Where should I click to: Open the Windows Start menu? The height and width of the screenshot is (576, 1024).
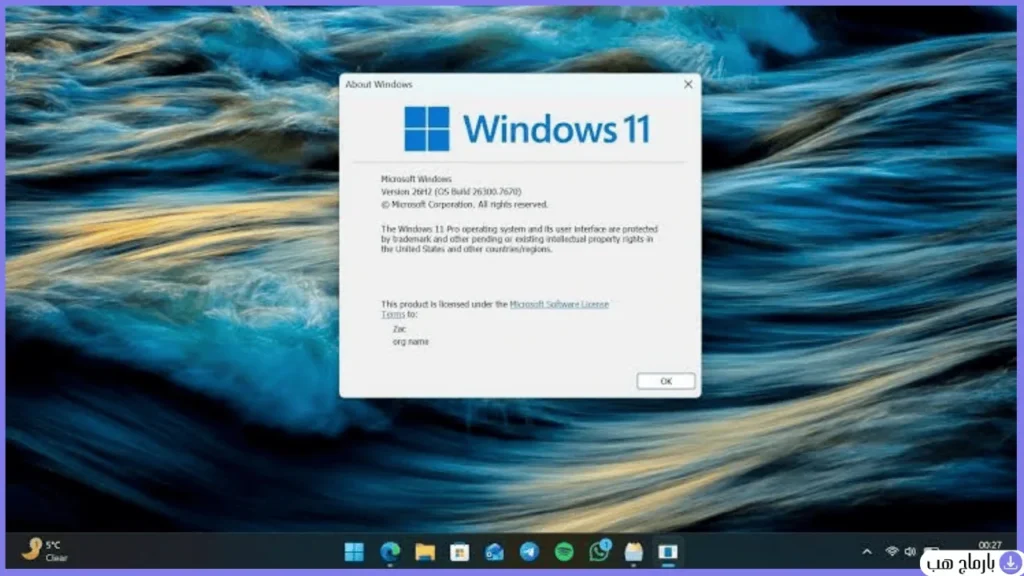[354, 552]
